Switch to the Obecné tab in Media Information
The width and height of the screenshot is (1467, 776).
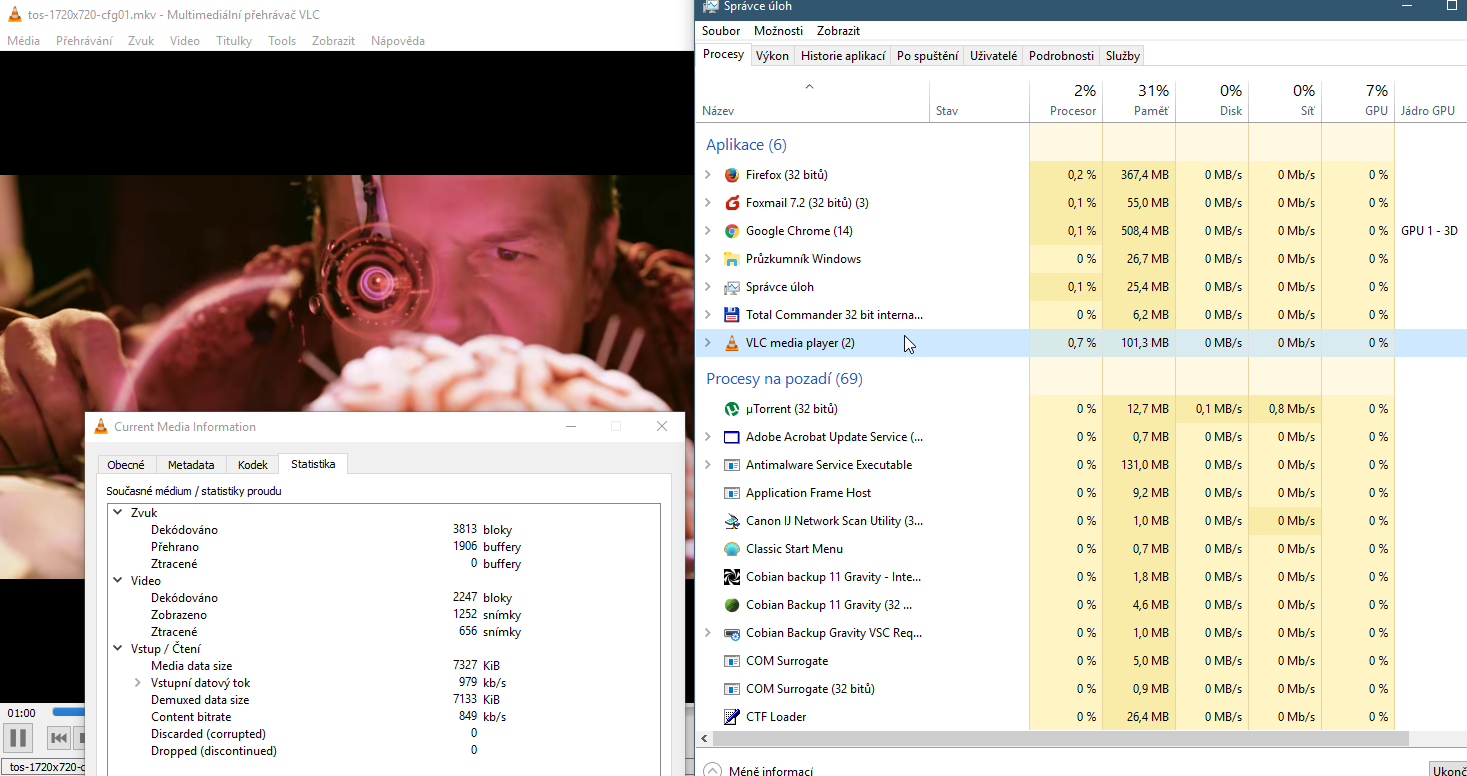click(126, 465)
